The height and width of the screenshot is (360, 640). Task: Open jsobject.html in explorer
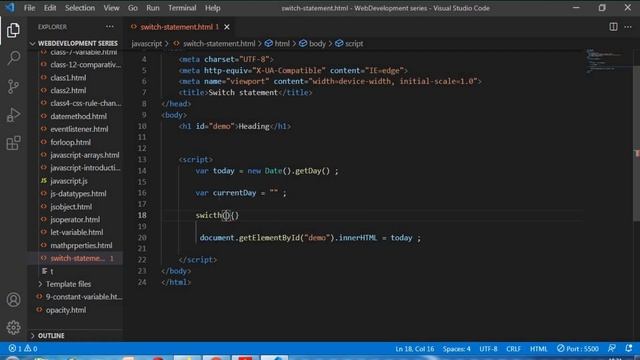coord(76,207)
